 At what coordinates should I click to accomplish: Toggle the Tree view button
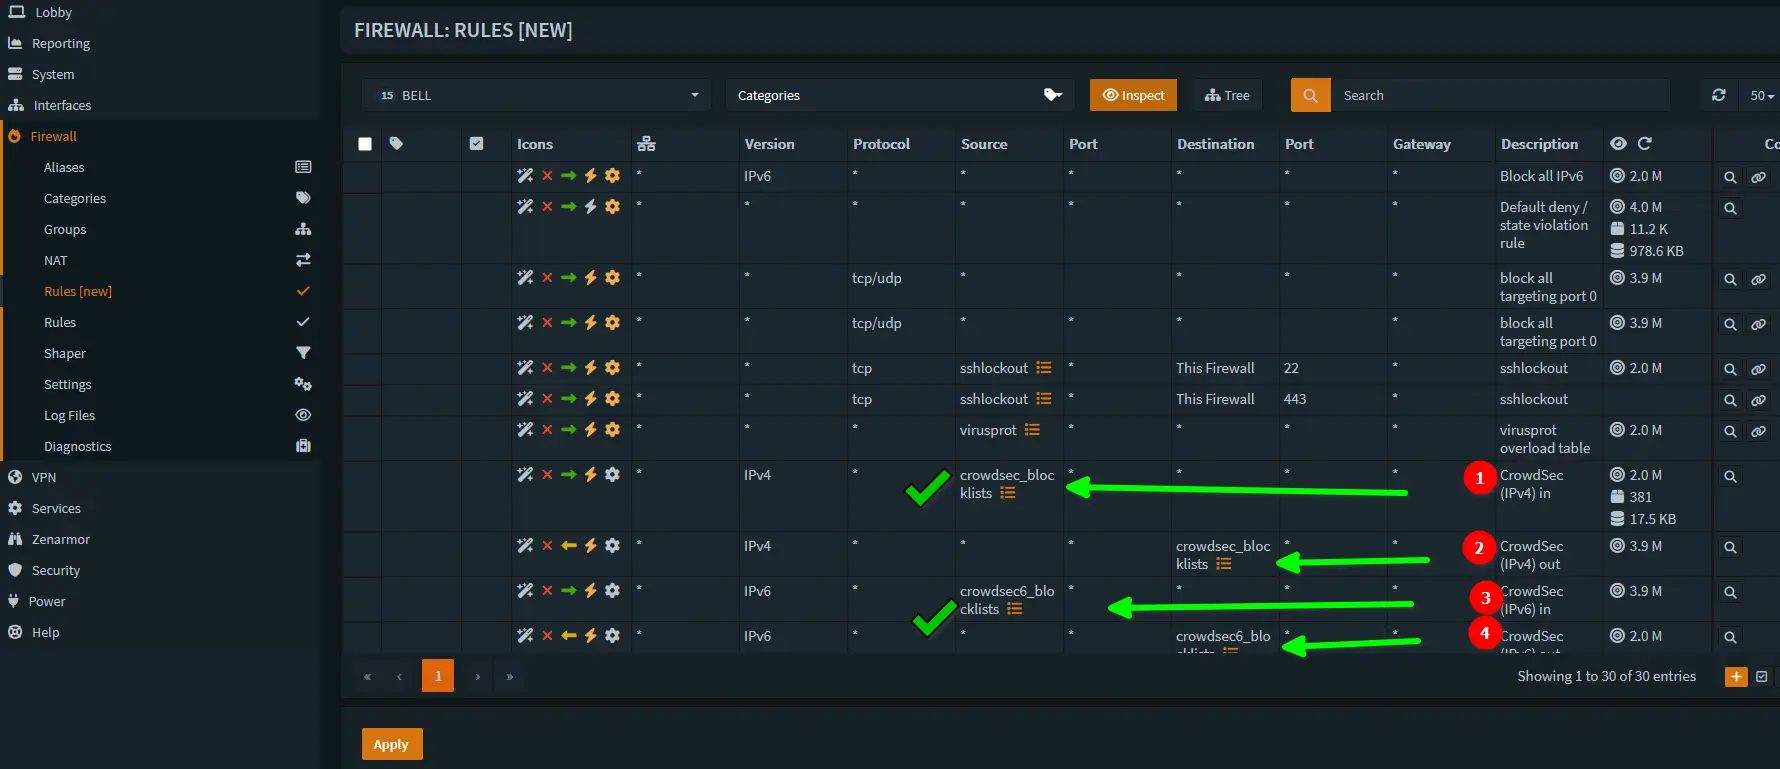pos(1227,95)
